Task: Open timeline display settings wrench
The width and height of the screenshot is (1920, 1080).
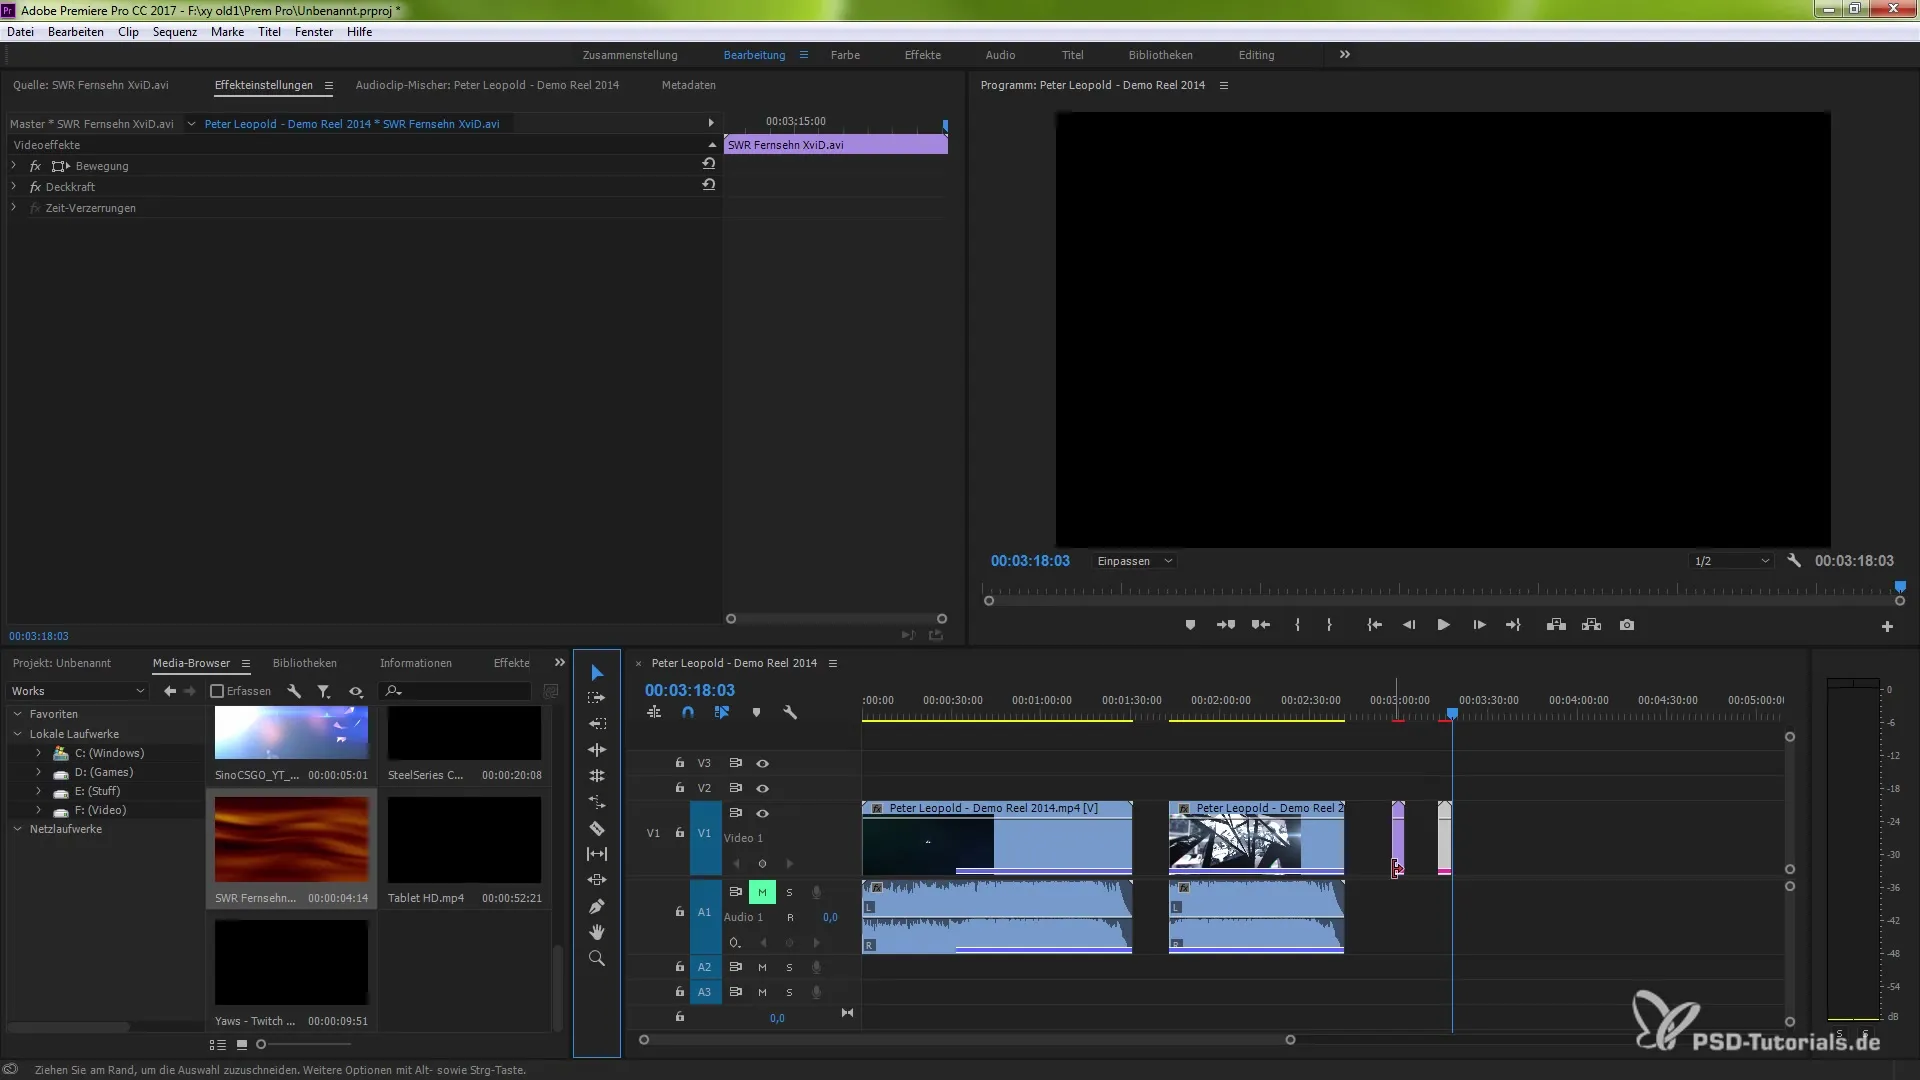Action: (x=790, y=713)
